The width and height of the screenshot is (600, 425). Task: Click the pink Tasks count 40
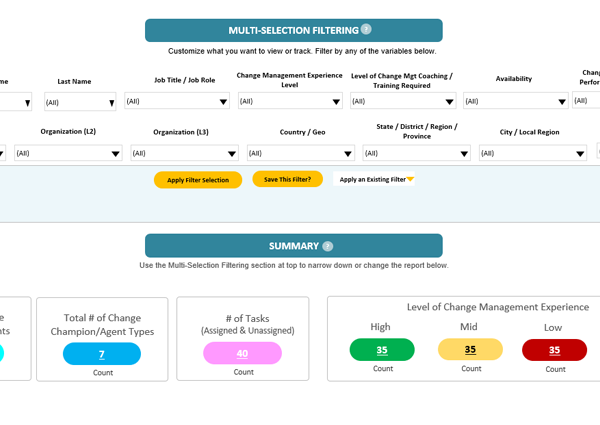tap(242, 353)
